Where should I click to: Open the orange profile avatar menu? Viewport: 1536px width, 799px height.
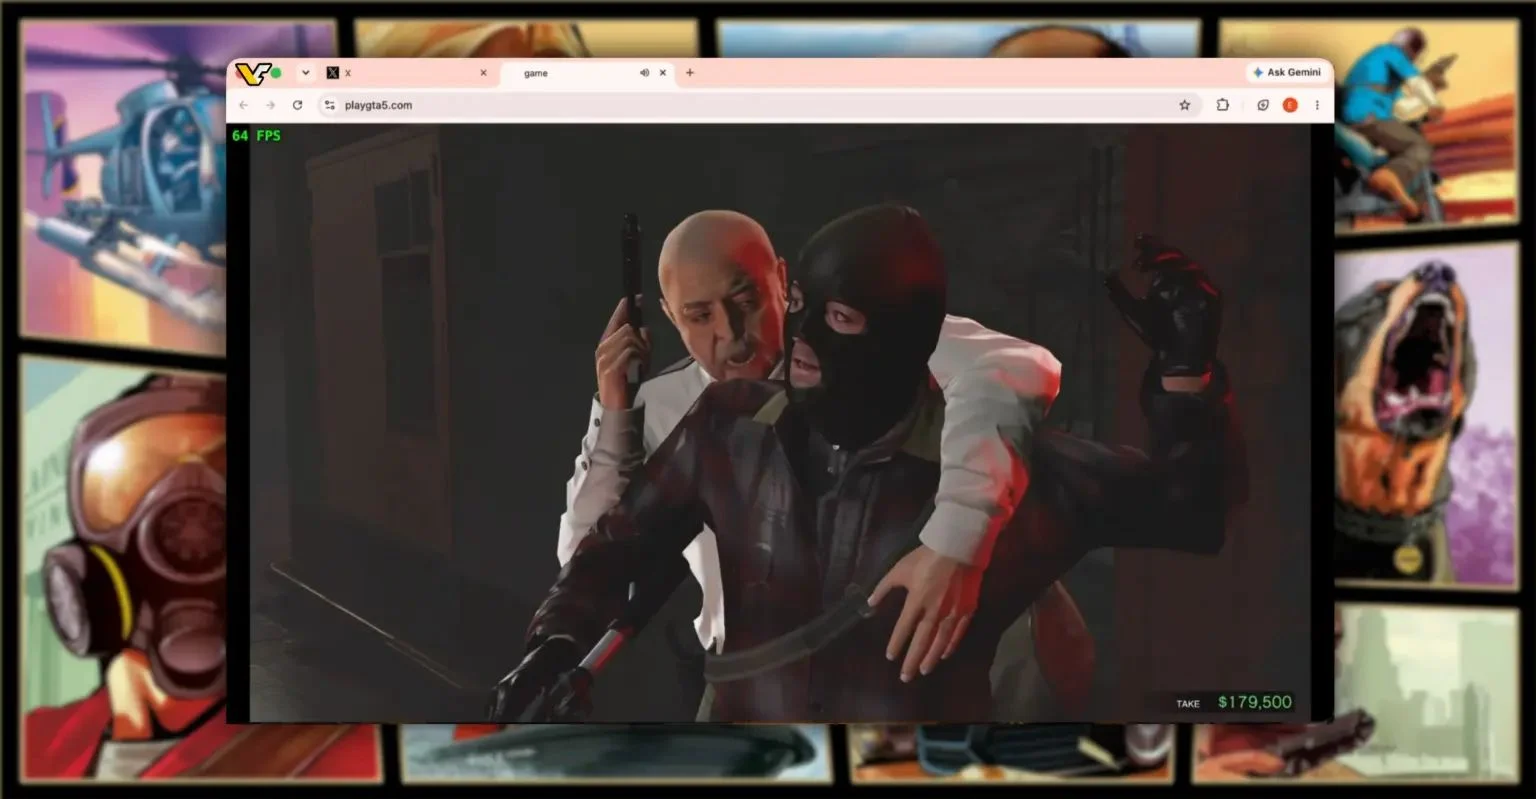1290,105
